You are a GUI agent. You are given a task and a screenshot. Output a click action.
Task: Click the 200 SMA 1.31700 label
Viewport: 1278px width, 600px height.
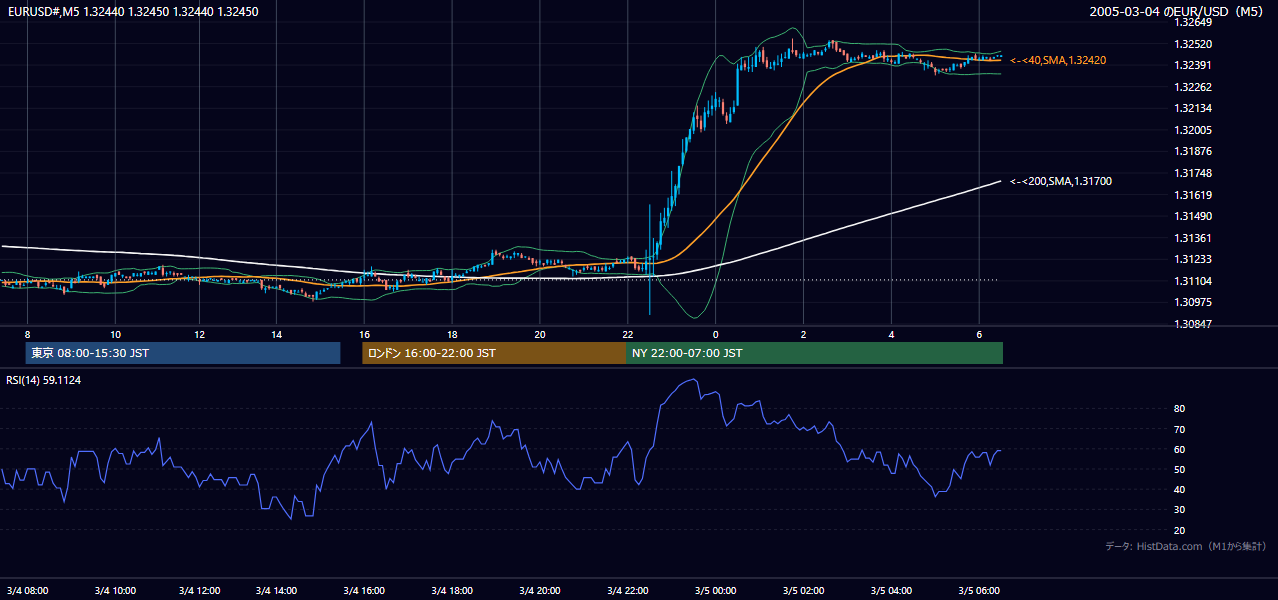1060,182
